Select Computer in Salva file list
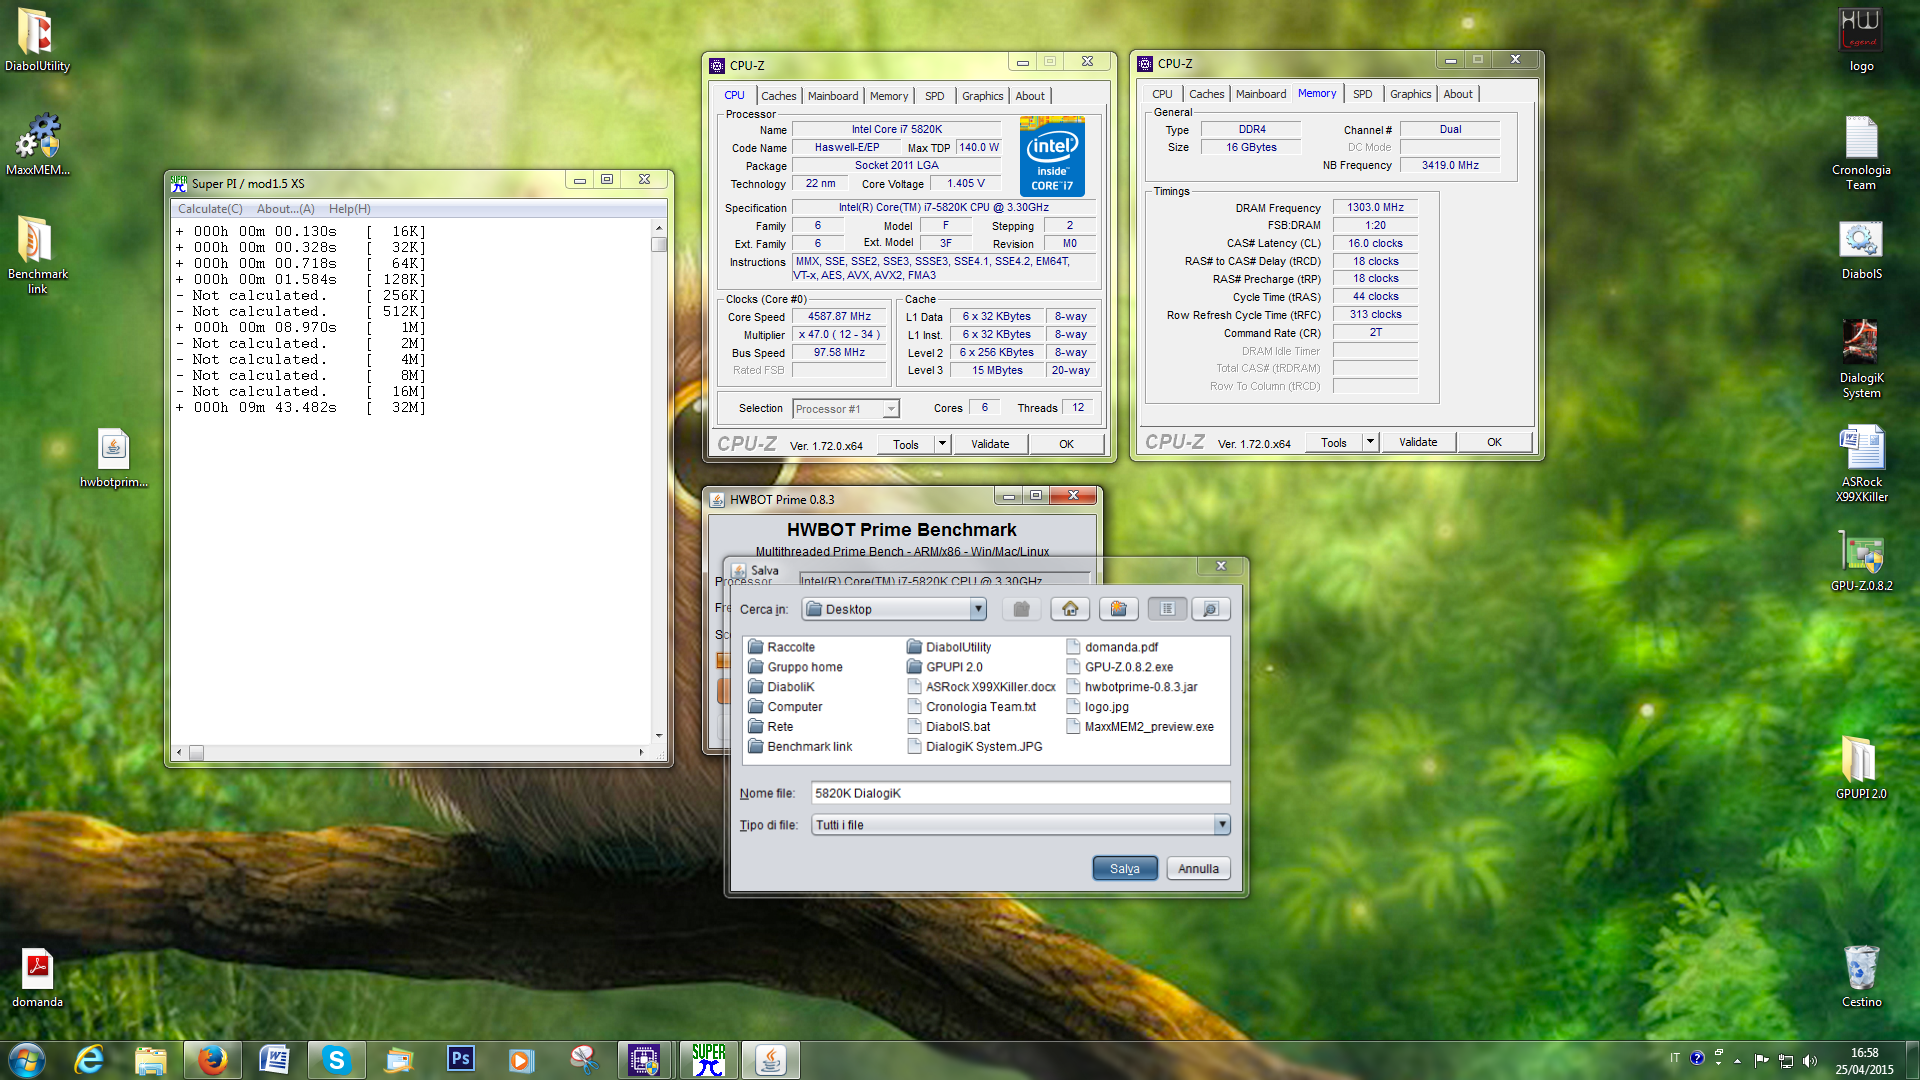The height and width of the screenshot is (1080, 1920). tap(785, 707)
